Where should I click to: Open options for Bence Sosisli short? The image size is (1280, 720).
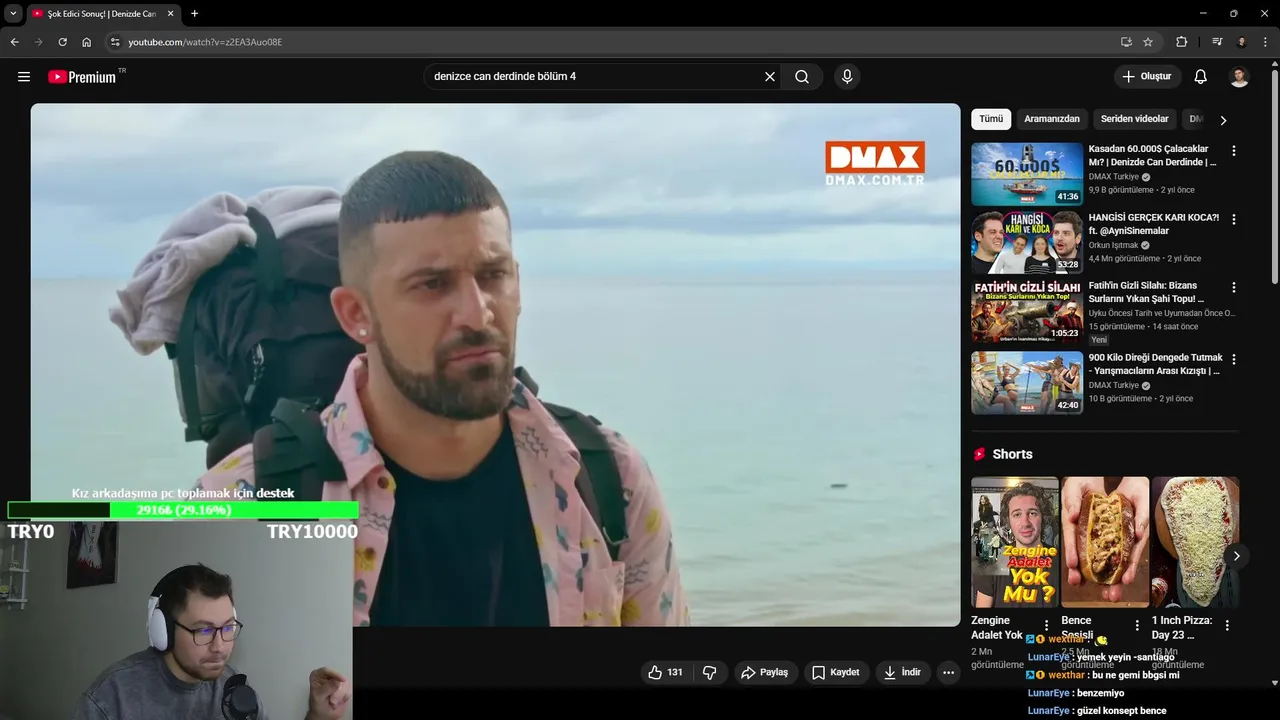point(1137,625)
